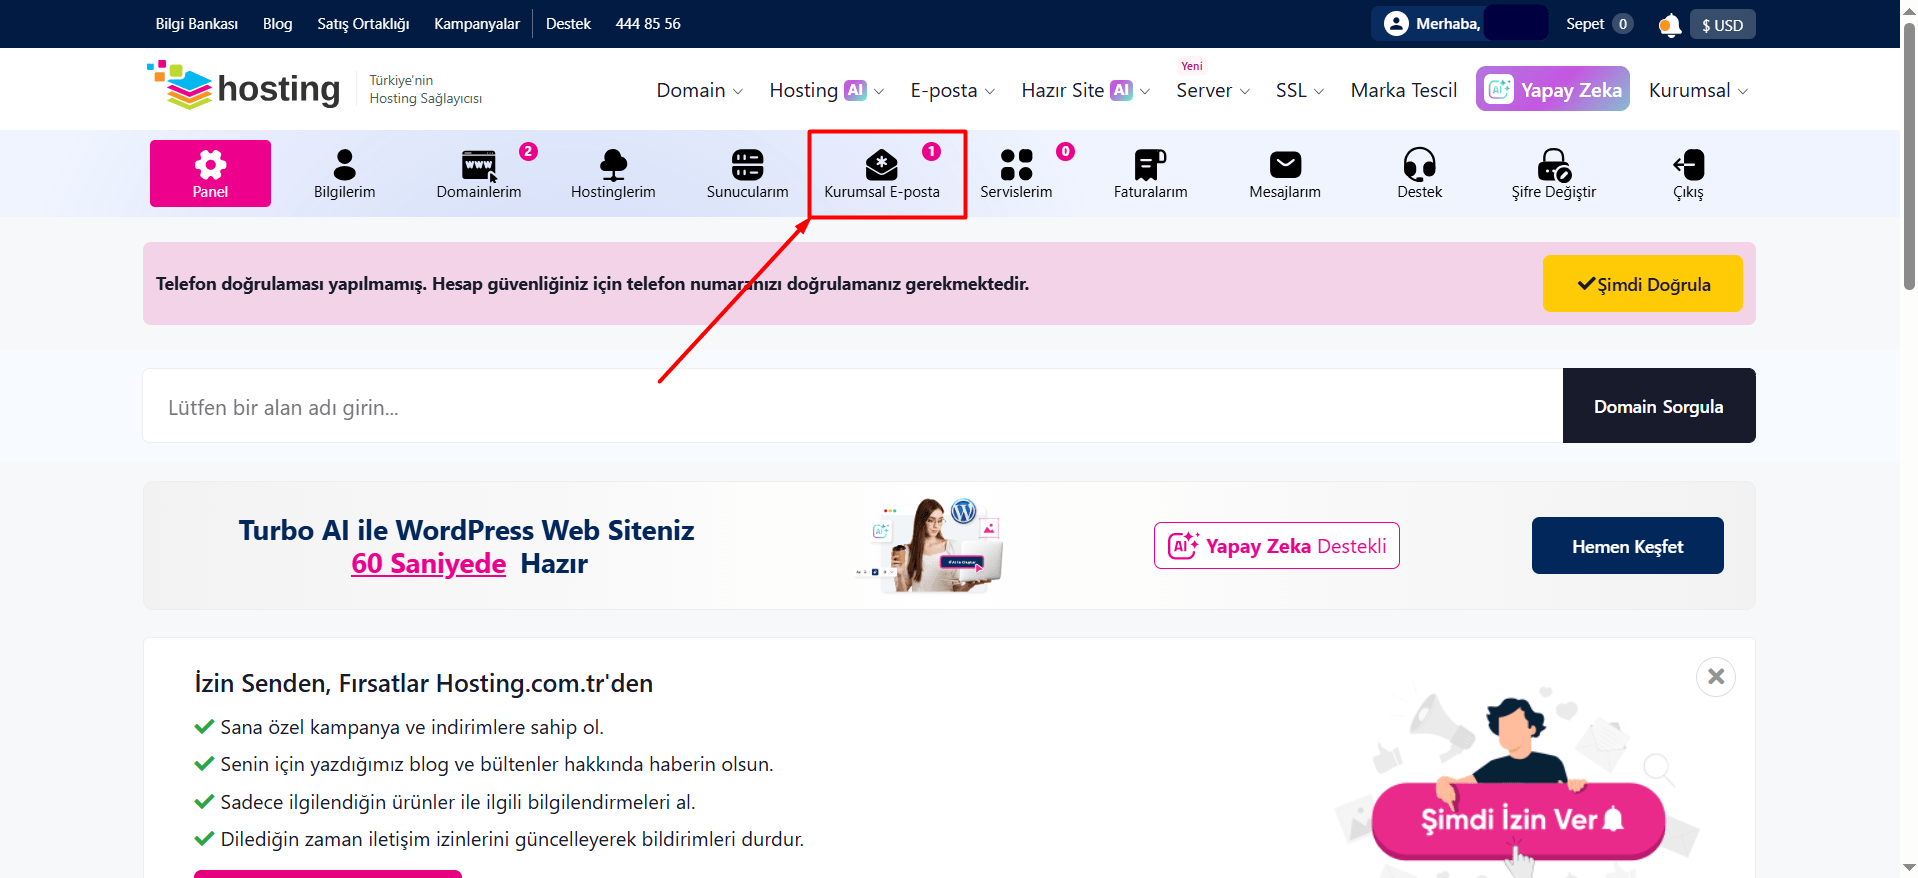The image size is (1918, 878).
Task: Open Satış Ortaklığı link
Action: (363, 24)
